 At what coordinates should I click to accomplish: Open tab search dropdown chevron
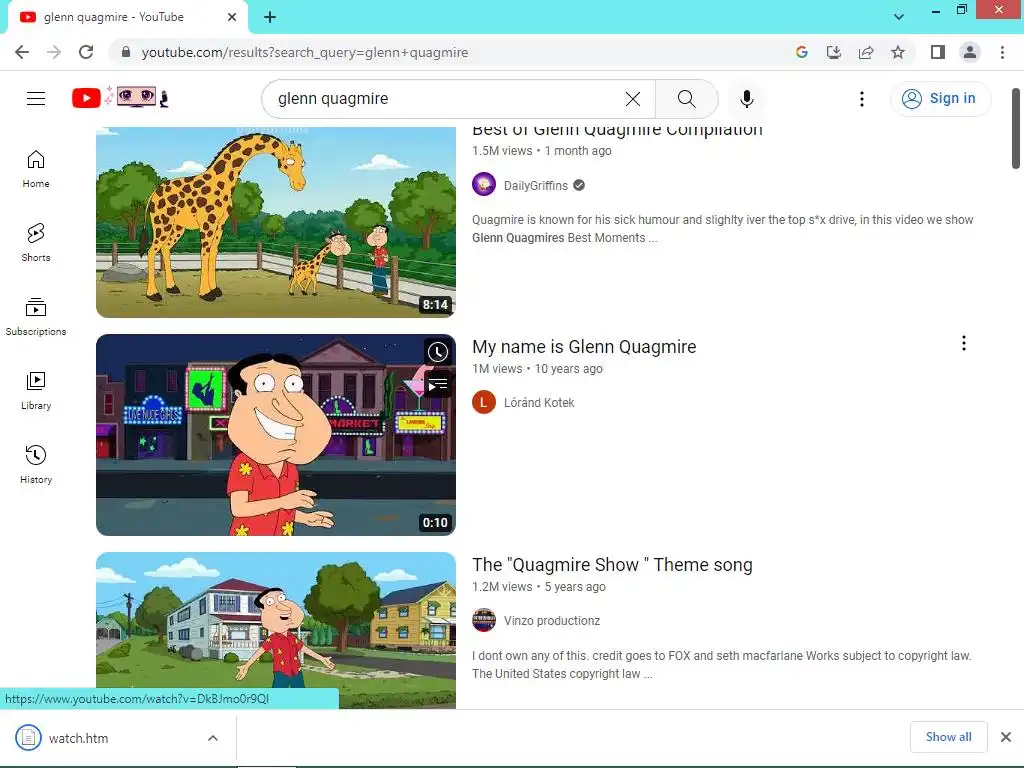pyautogui.click(x=899, y=17)
